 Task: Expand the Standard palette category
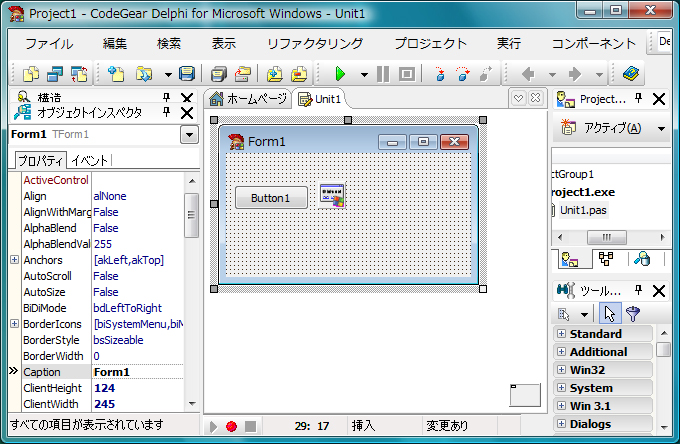tap(561, 333)
